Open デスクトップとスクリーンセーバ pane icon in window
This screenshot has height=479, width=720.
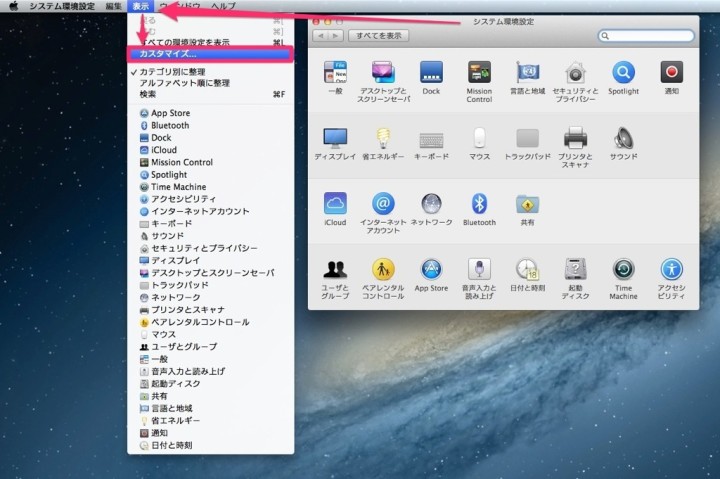[x=383, y=73]
